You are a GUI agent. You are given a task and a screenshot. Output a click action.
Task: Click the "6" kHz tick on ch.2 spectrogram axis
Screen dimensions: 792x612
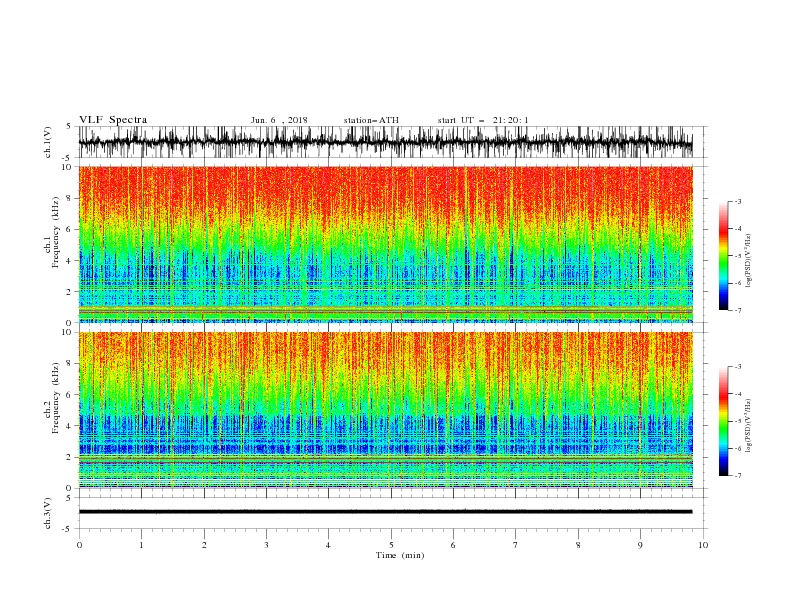pyautogui.click(x=70, y=394)
